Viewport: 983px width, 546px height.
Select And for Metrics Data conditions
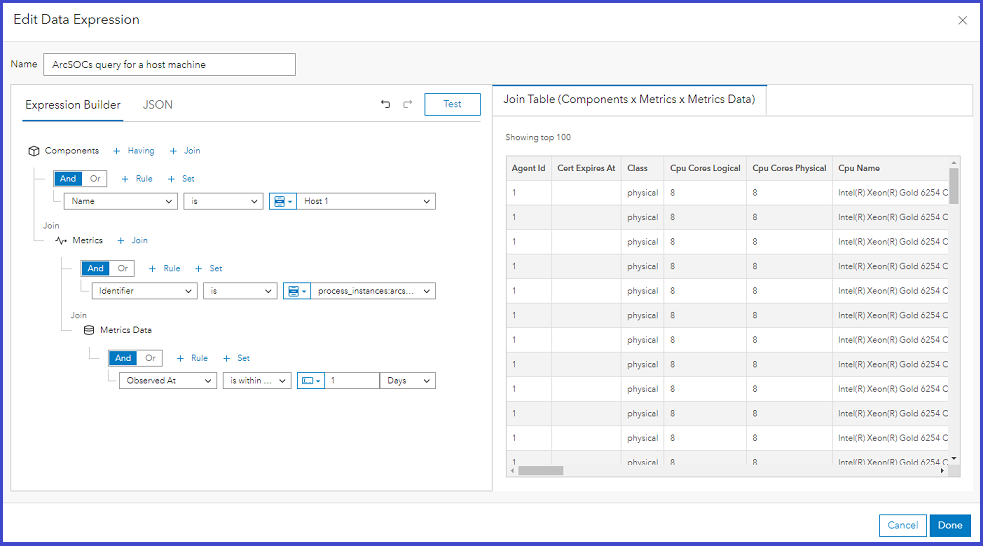pyautogui.click(x=123, y=358)
